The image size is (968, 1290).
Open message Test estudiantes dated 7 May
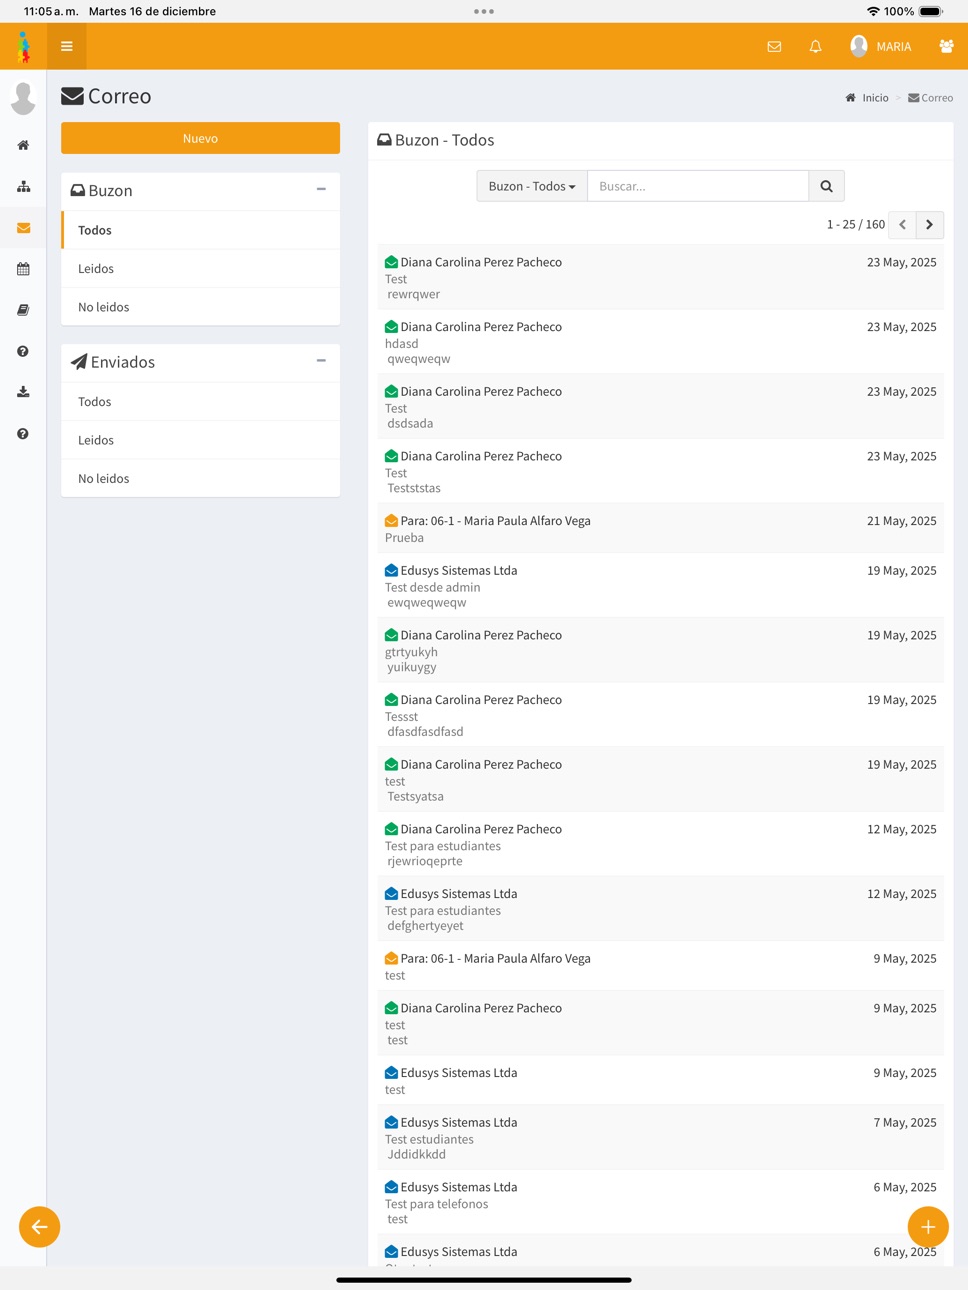[660, 1137]
